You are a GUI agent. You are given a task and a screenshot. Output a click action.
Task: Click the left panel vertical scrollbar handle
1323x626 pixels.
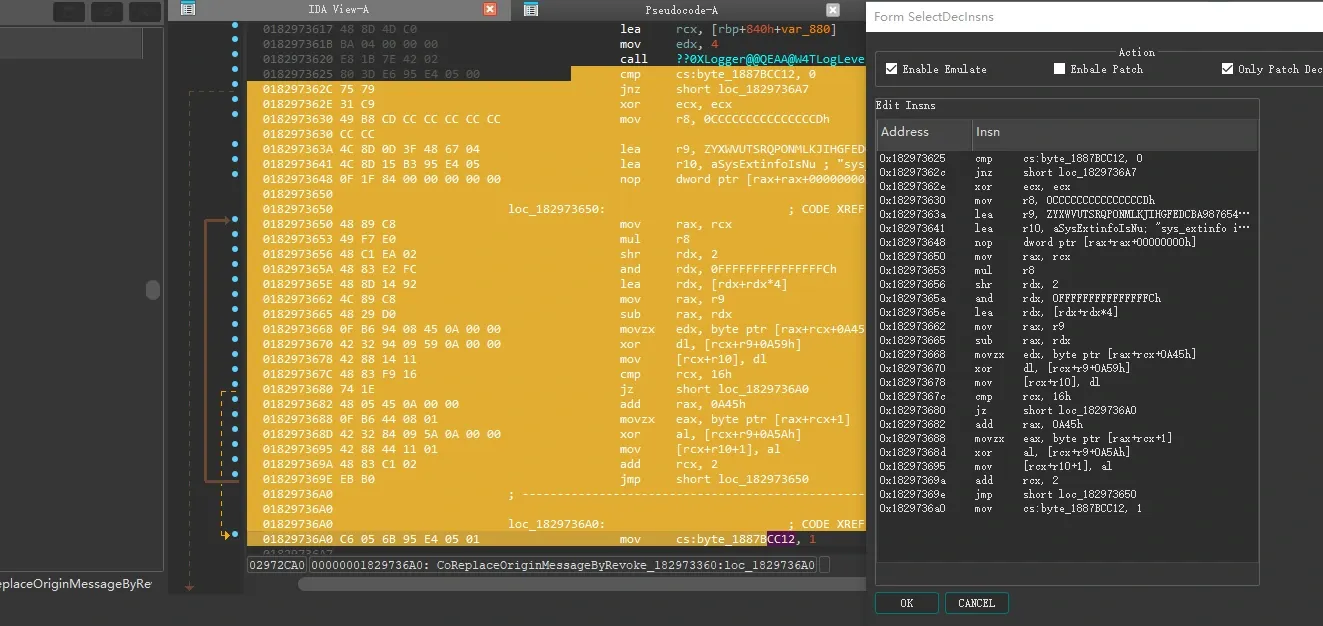[153, 290]
